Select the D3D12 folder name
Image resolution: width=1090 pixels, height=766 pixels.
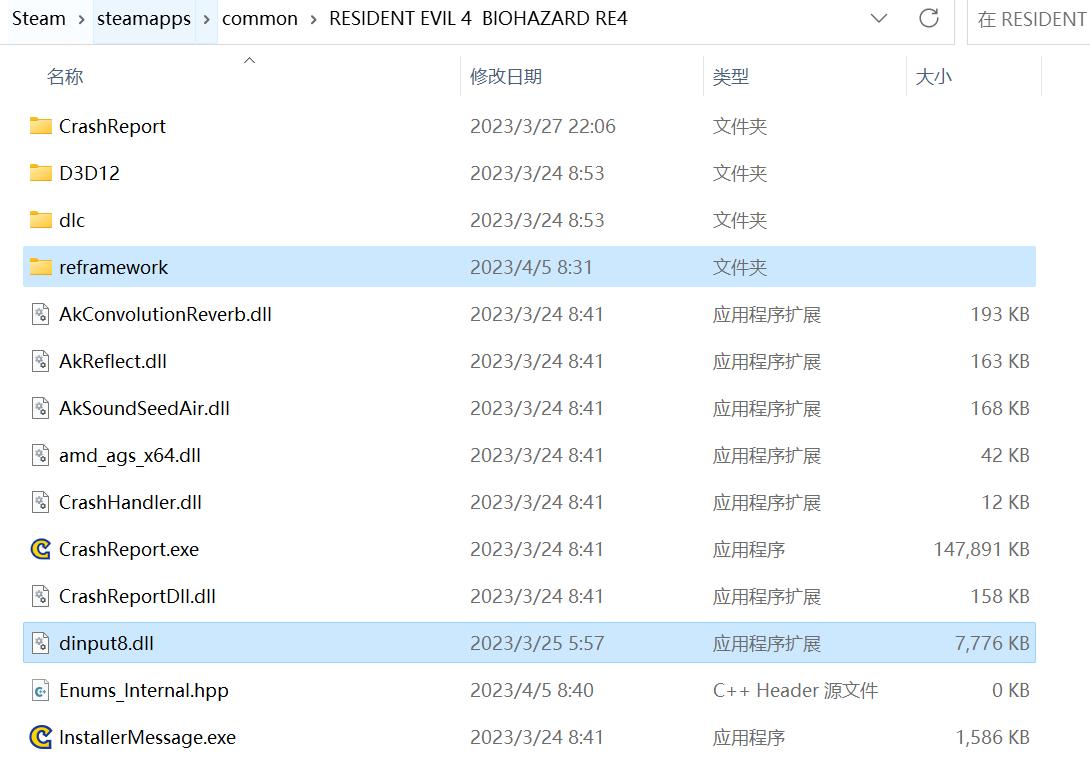click(x=90, y=173)
